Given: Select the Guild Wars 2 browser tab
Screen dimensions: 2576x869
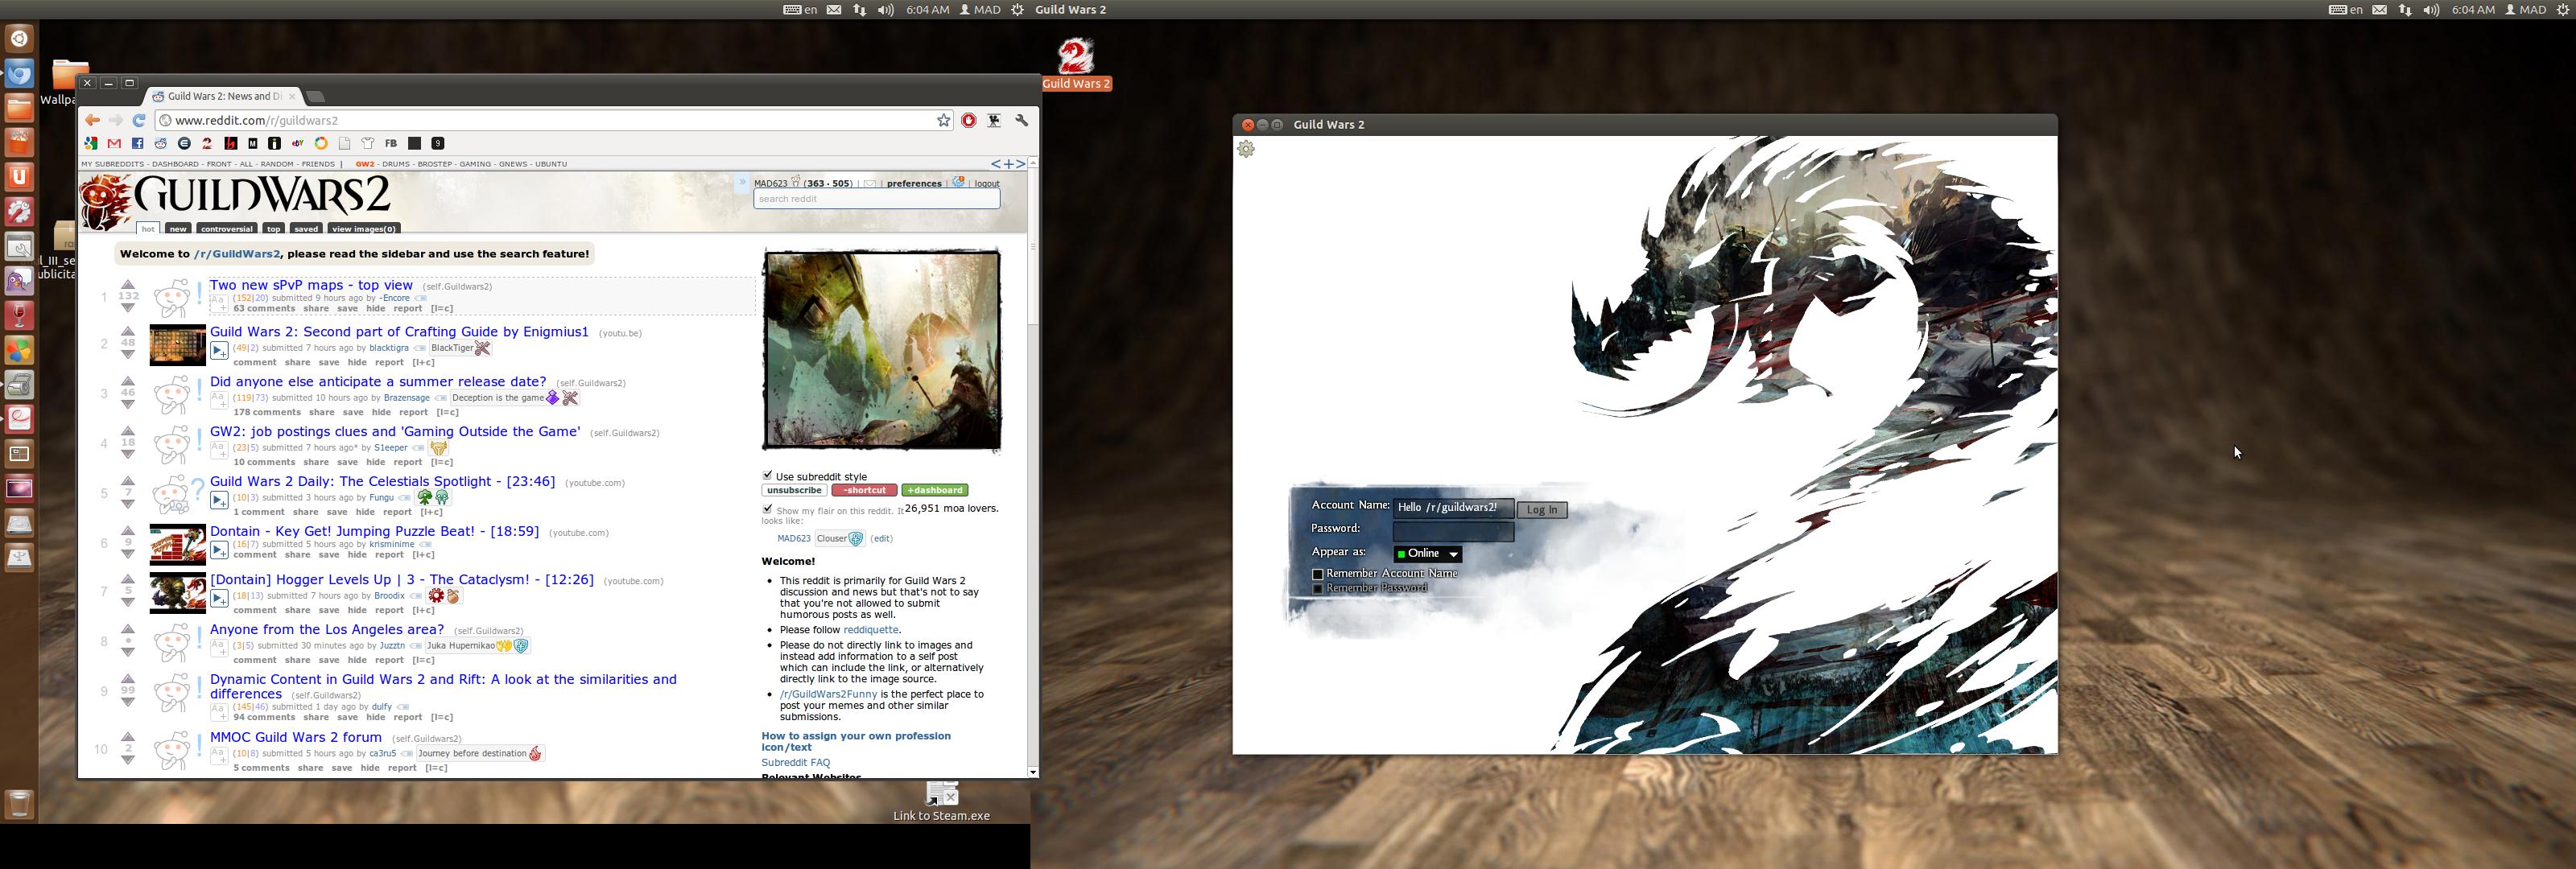Looking at the screenshot, I should point(223,96).
